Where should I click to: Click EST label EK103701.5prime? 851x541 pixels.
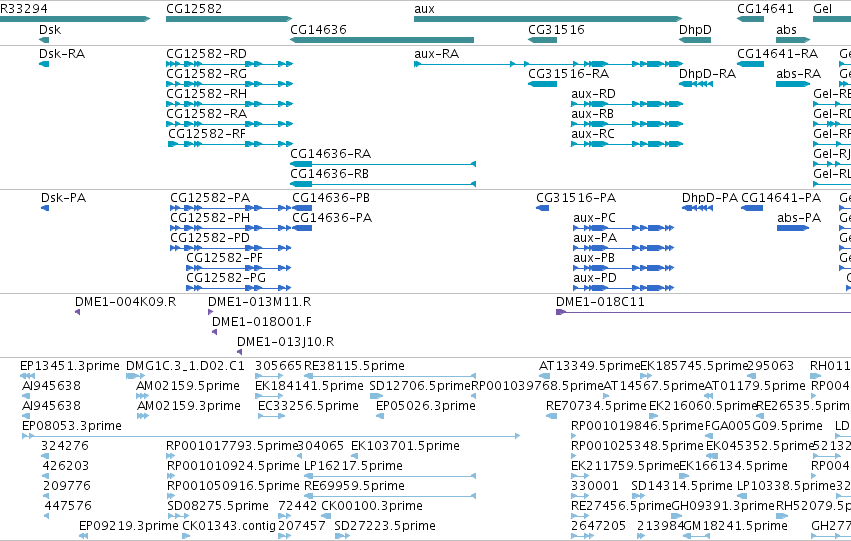coord(405,446)
